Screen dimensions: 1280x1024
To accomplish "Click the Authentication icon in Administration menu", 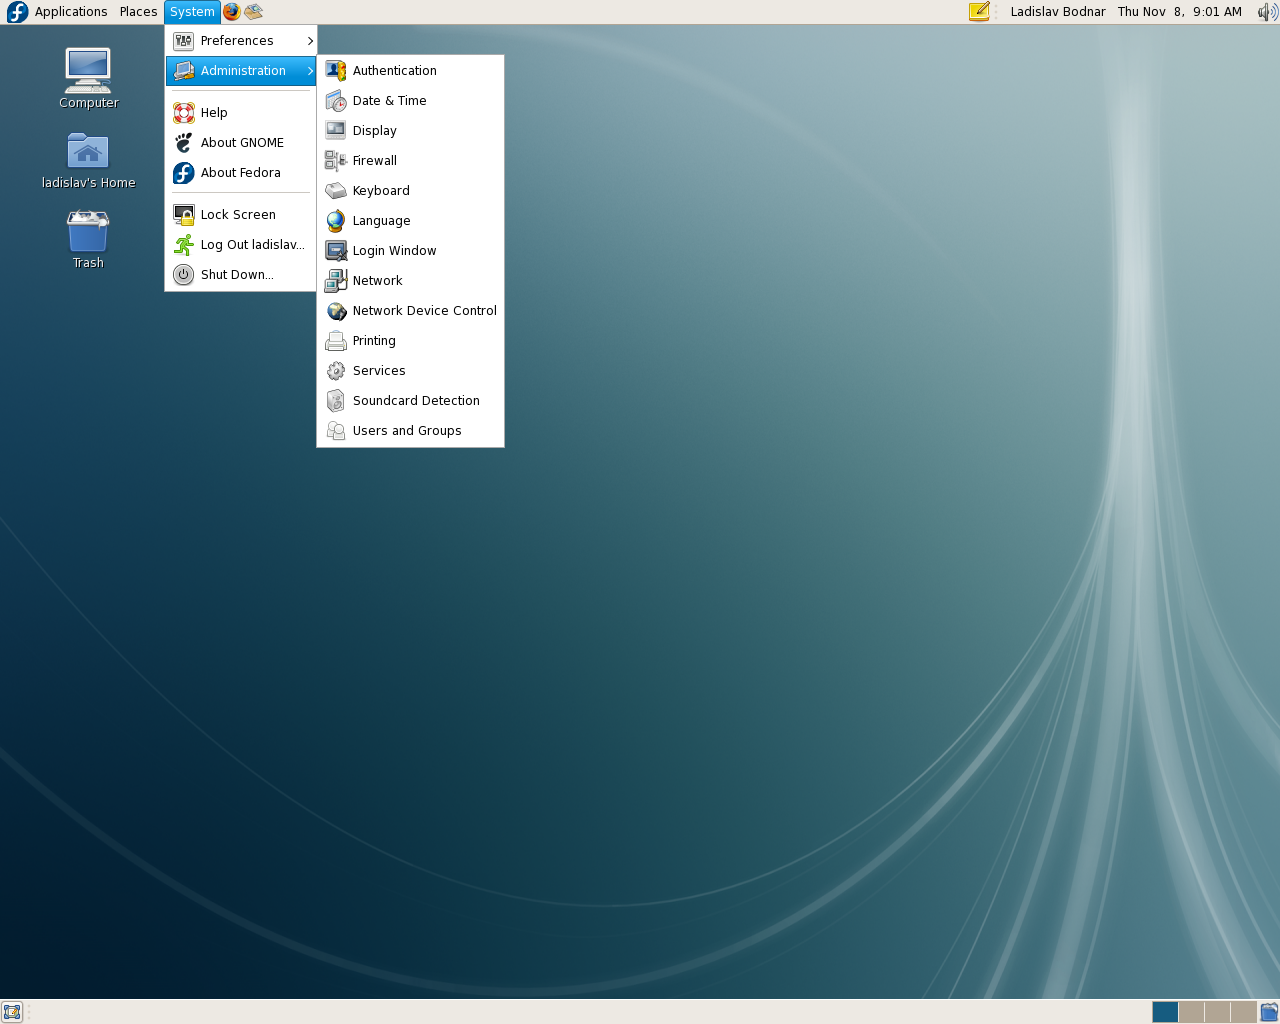I will point(336,71).
